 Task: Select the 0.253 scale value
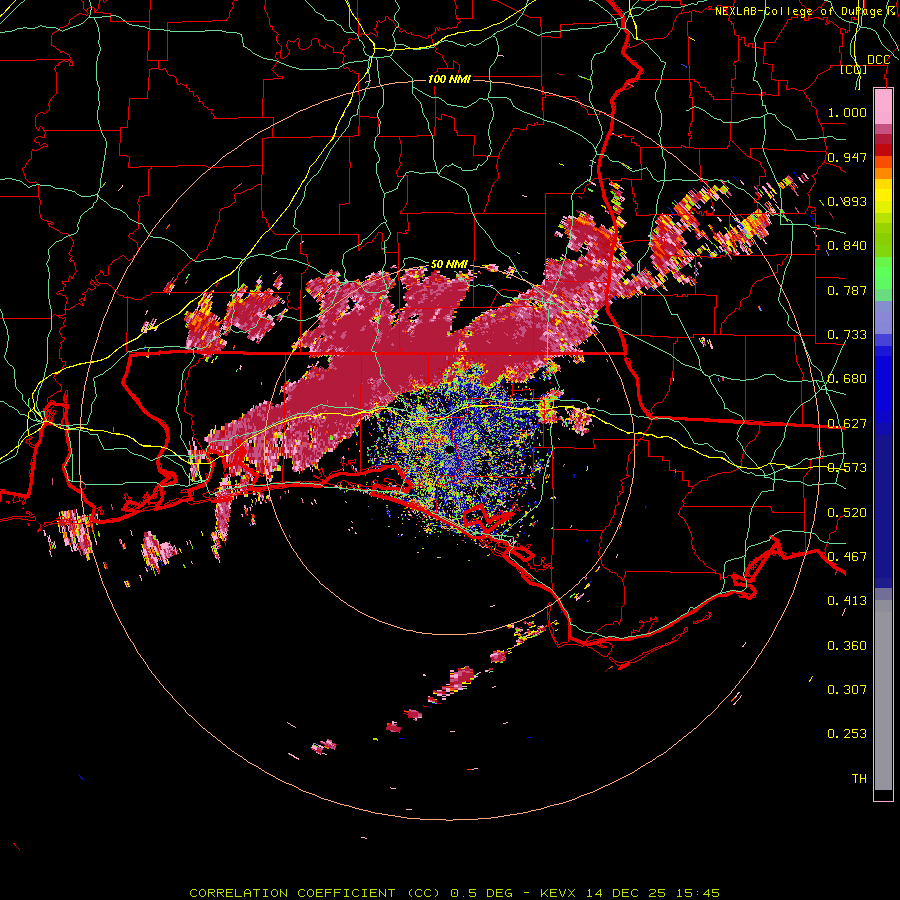click(x=847, y=734)
